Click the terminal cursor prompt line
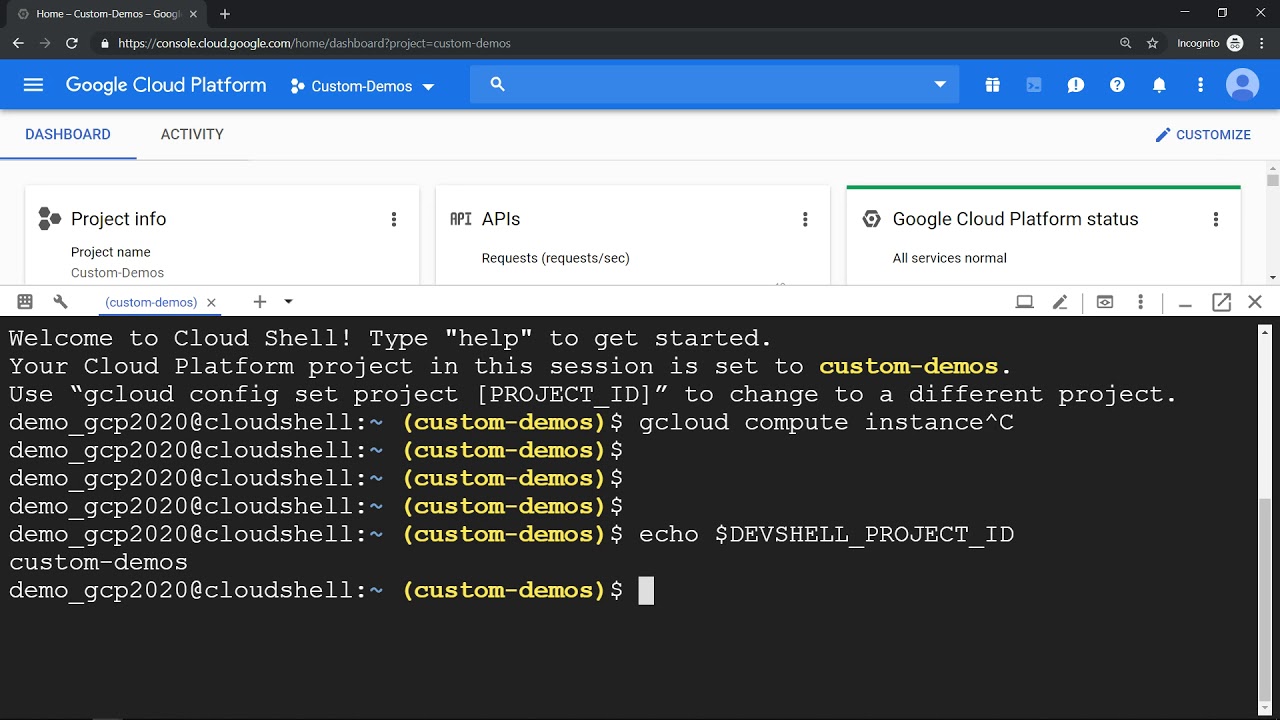 coord(331,590)
